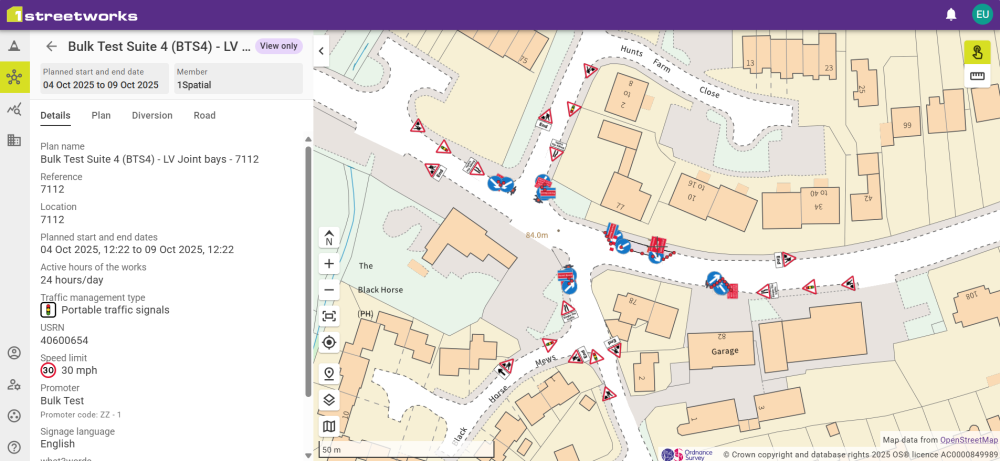
Task: Select the Road tab
Action: (x=204, y=115)
